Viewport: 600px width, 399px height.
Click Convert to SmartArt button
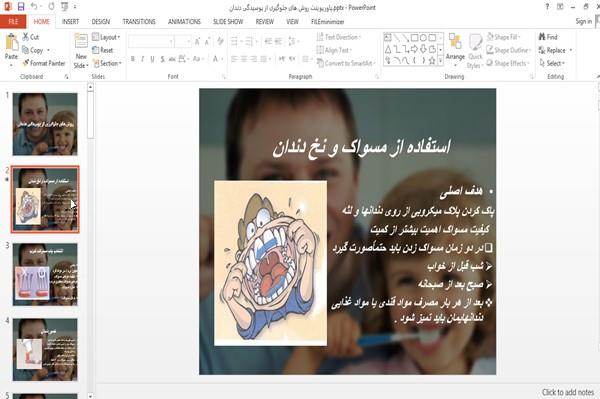click(346, 63)
